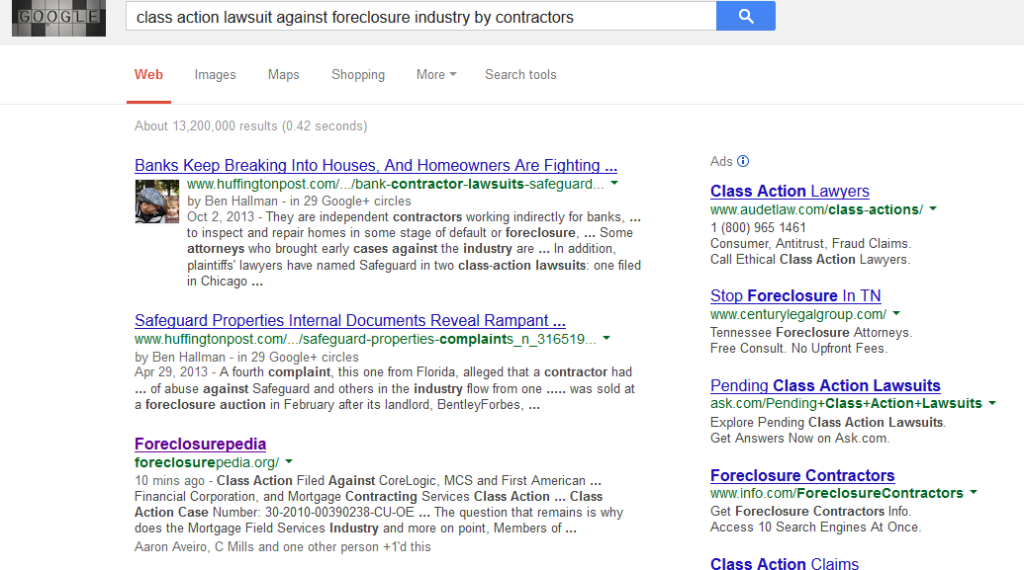Open the More dropdown menu
Image resolution: width=1024 pixels, height=570 pixels.
pos(436,74)
